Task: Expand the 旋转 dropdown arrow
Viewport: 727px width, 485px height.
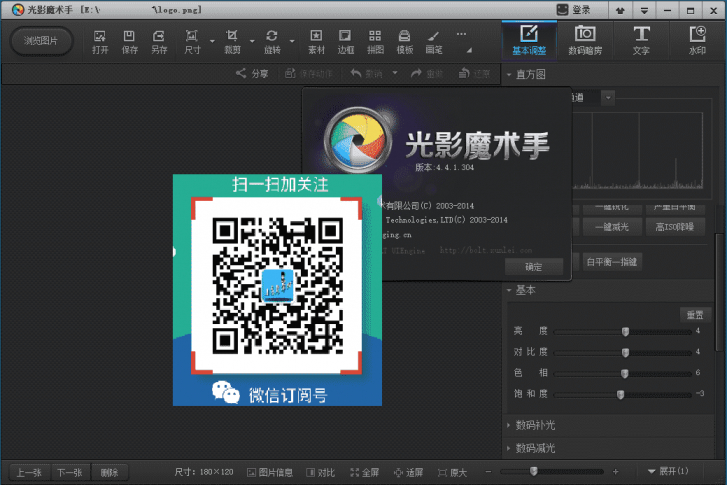Action: point(292,41)
